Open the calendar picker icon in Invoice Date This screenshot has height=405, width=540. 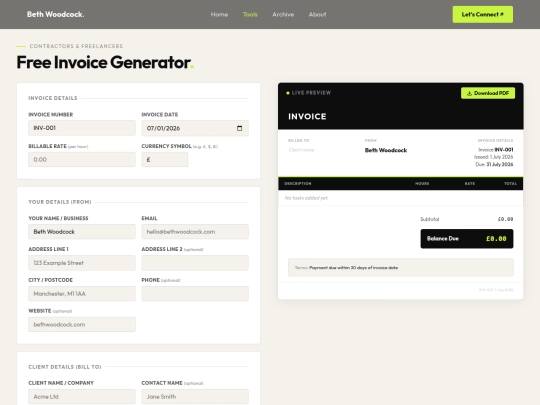239,128
